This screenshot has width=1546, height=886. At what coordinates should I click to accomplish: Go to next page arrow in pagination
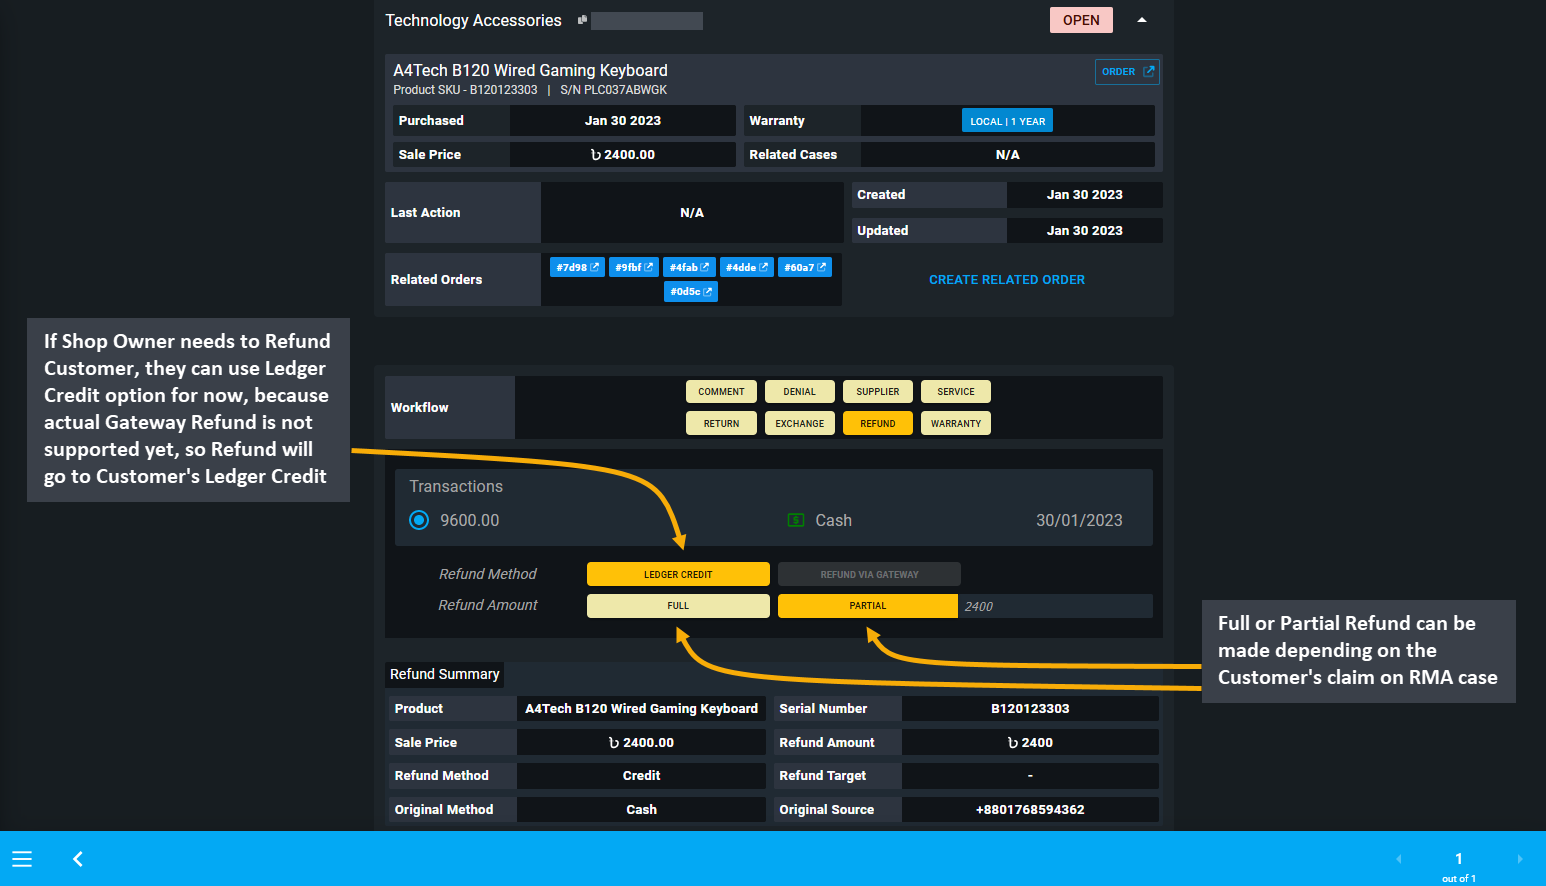click(x=1520, y=859)
